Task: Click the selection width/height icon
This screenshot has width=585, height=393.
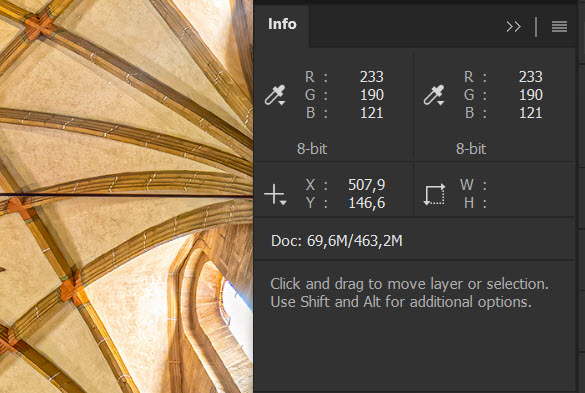Action: (435, 194)
